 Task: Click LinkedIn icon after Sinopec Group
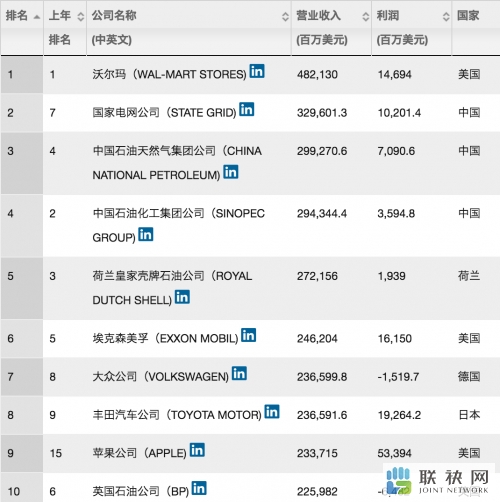click(x=146, y=234)
